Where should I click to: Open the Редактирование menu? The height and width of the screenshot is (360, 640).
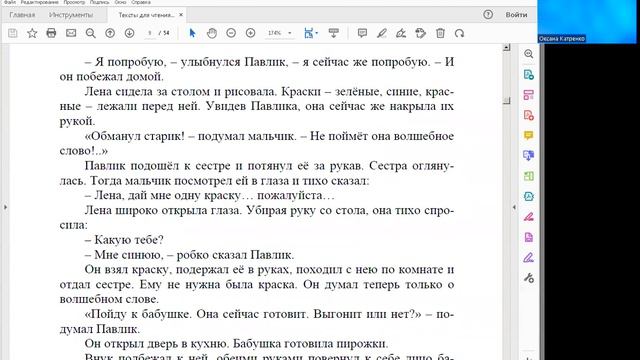pos(39,2)
